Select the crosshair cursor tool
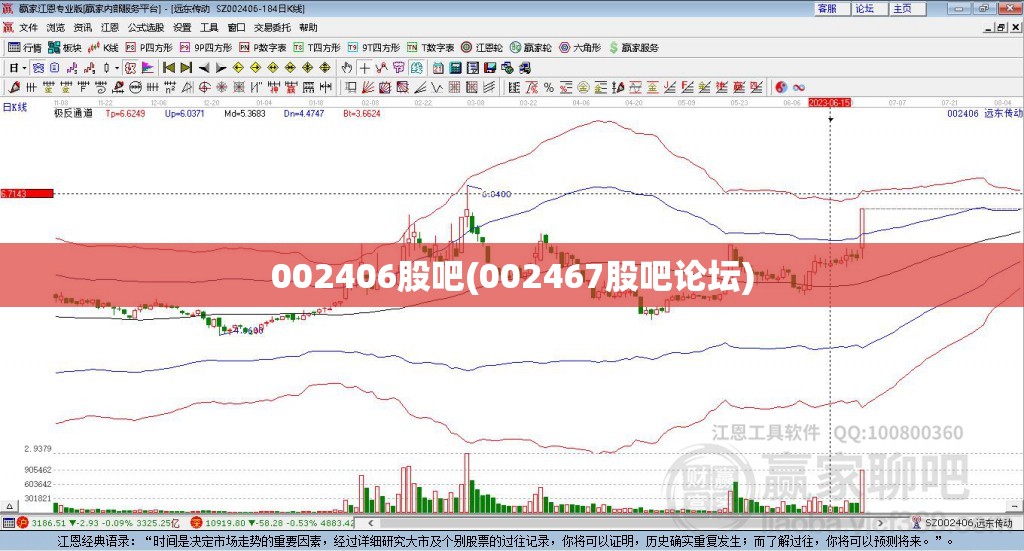The height and width of the screenshot is (551, 1024). (365, 68)
